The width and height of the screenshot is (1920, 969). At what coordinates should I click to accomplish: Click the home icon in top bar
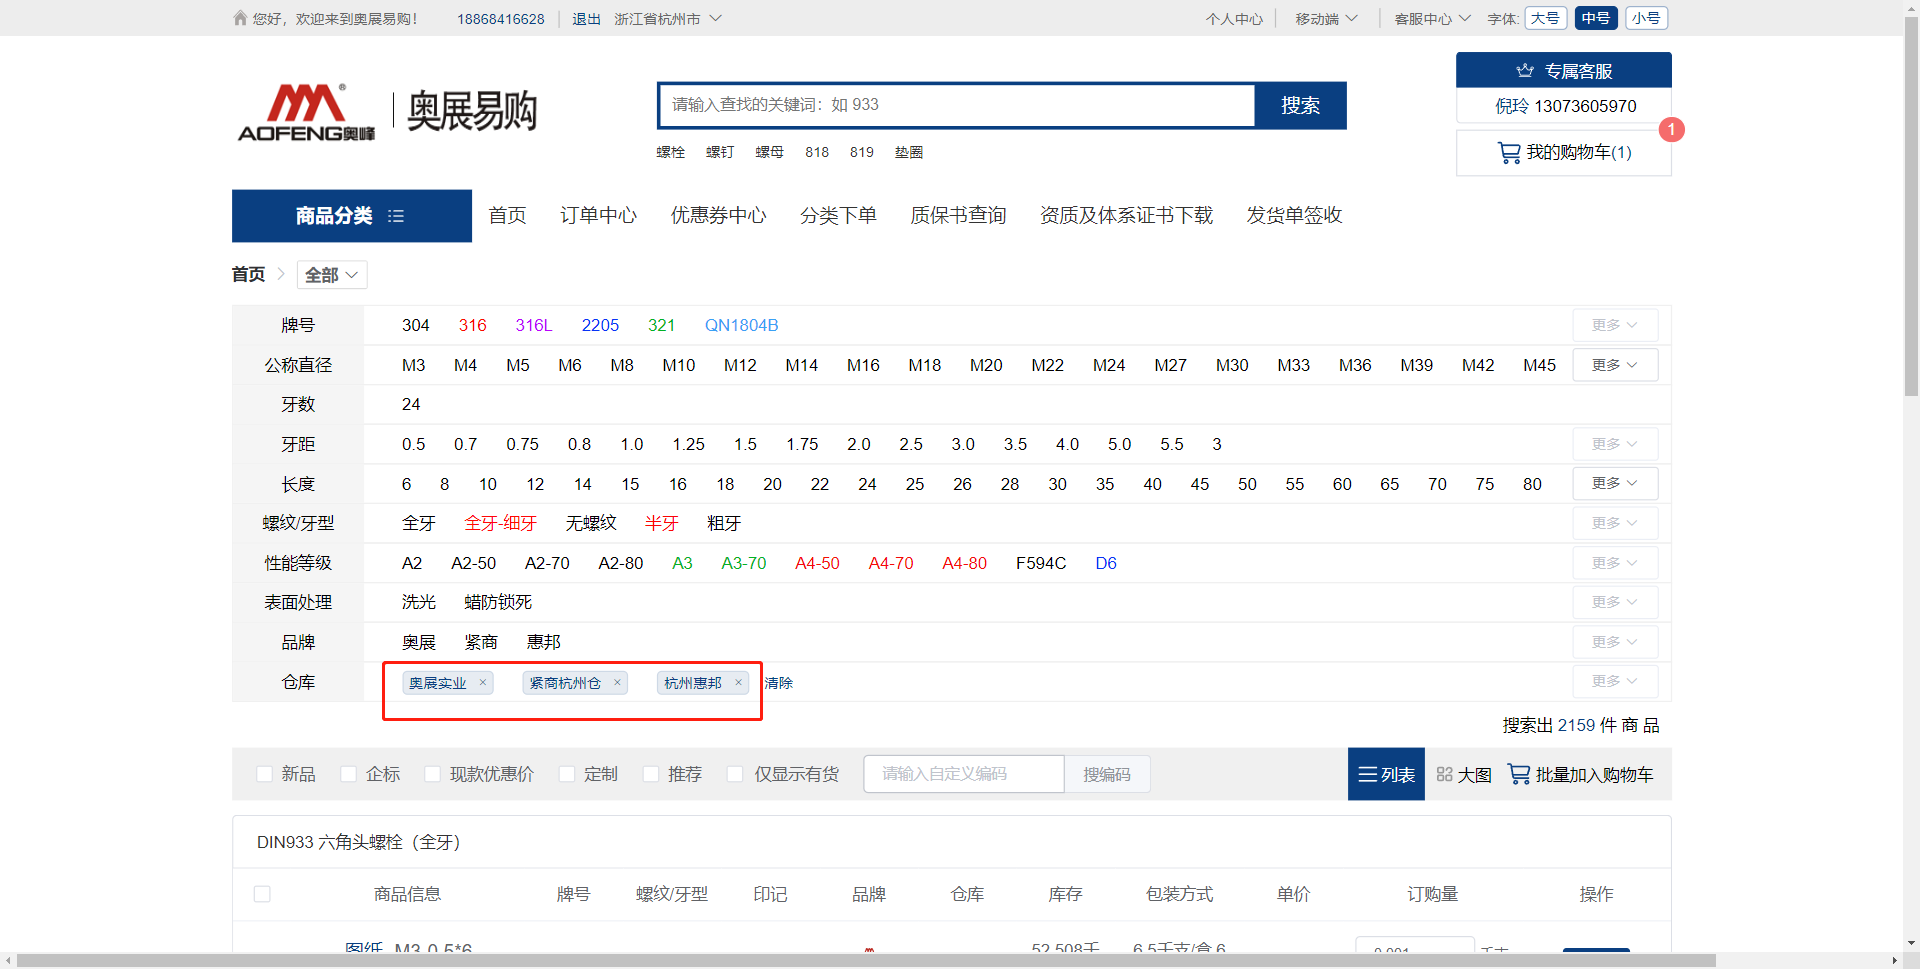[240, 18]
